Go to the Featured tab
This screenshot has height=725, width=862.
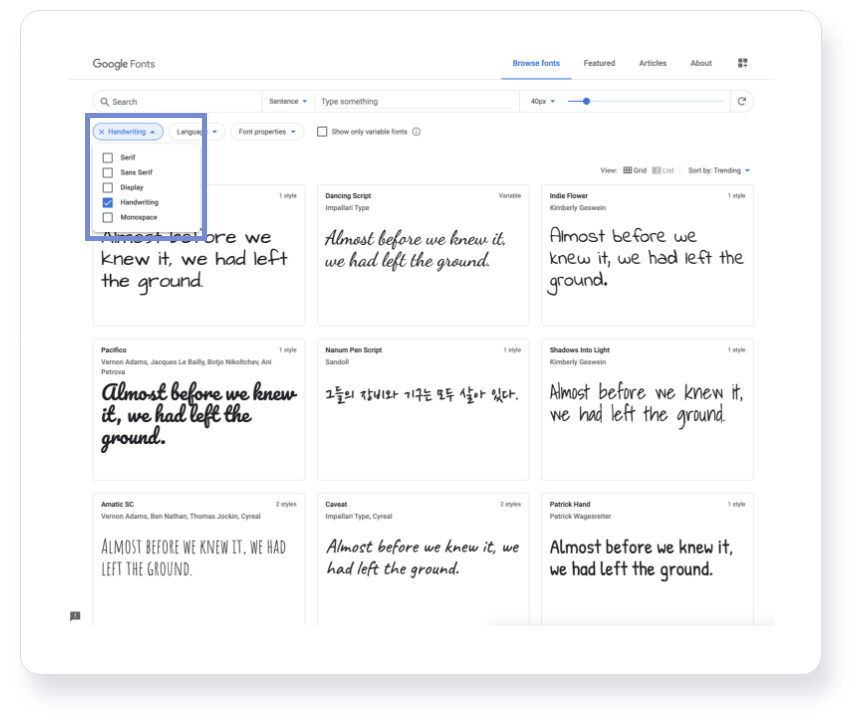(x=599, y=63)
